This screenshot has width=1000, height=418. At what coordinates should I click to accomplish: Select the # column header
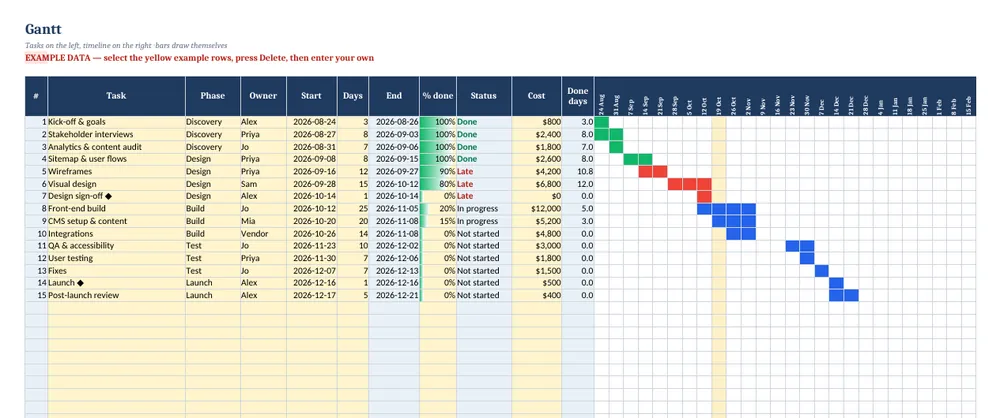coord(36,96)
